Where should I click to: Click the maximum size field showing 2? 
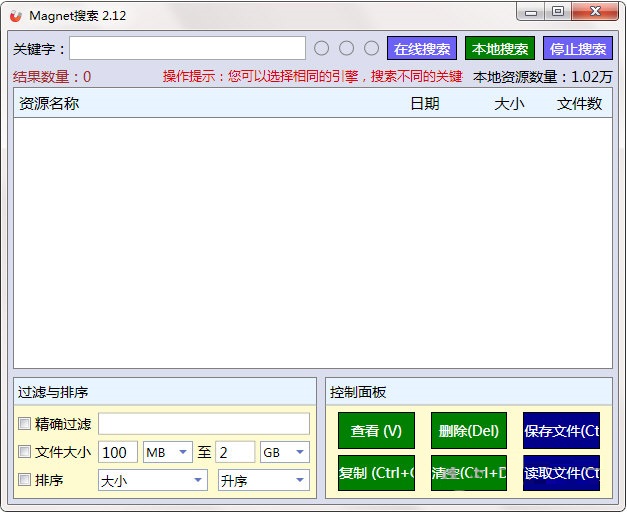click(235, 452)
